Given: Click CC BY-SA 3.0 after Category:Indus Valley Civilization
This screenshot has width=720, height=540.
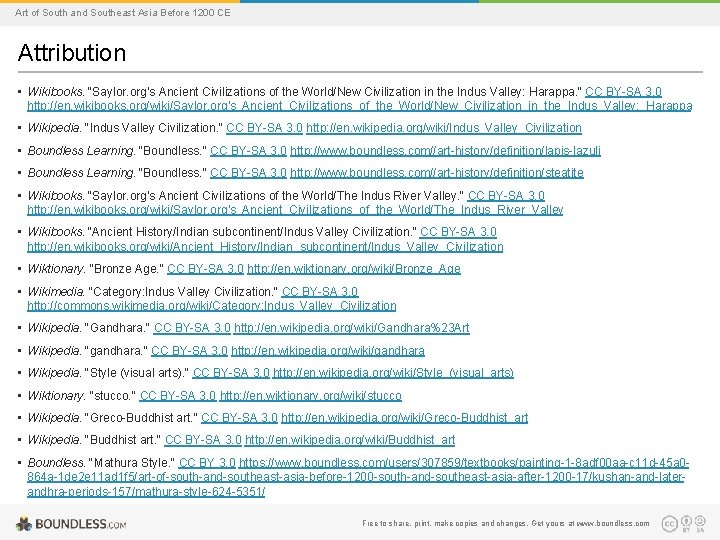Looking at the screenshot, I should click(320, 292).
